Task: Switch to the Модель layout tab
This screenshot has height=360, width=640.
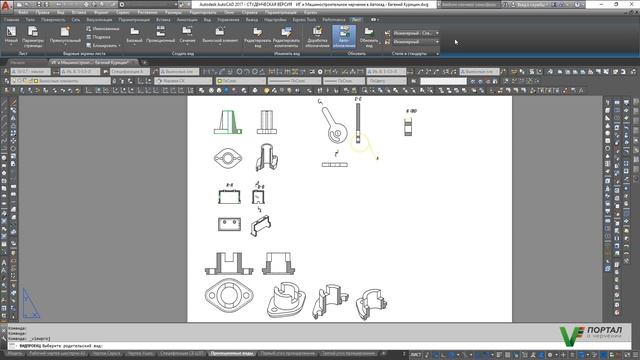Action: pyautogui.click(x=15, y=353)
